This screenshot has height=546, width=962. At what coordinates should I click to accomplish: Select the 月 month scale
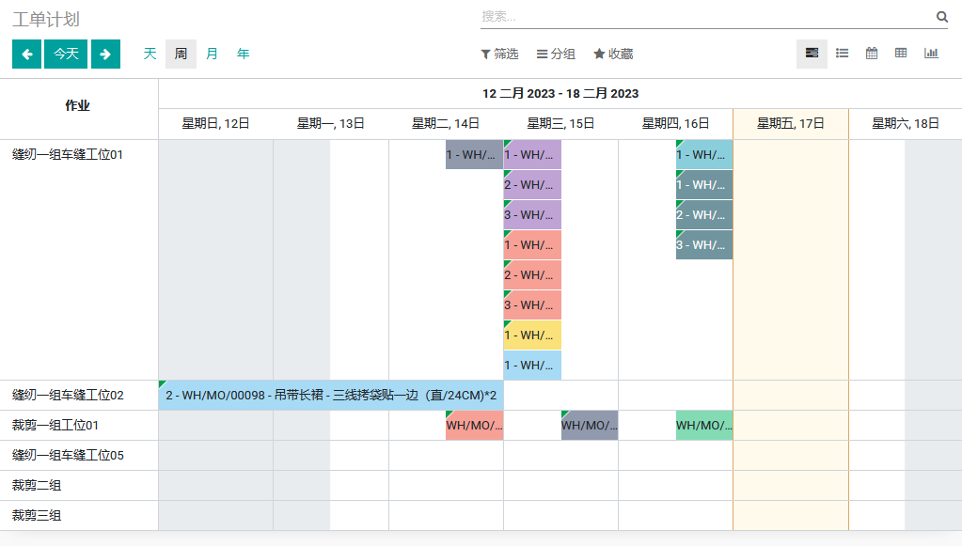tap(212, 54)
